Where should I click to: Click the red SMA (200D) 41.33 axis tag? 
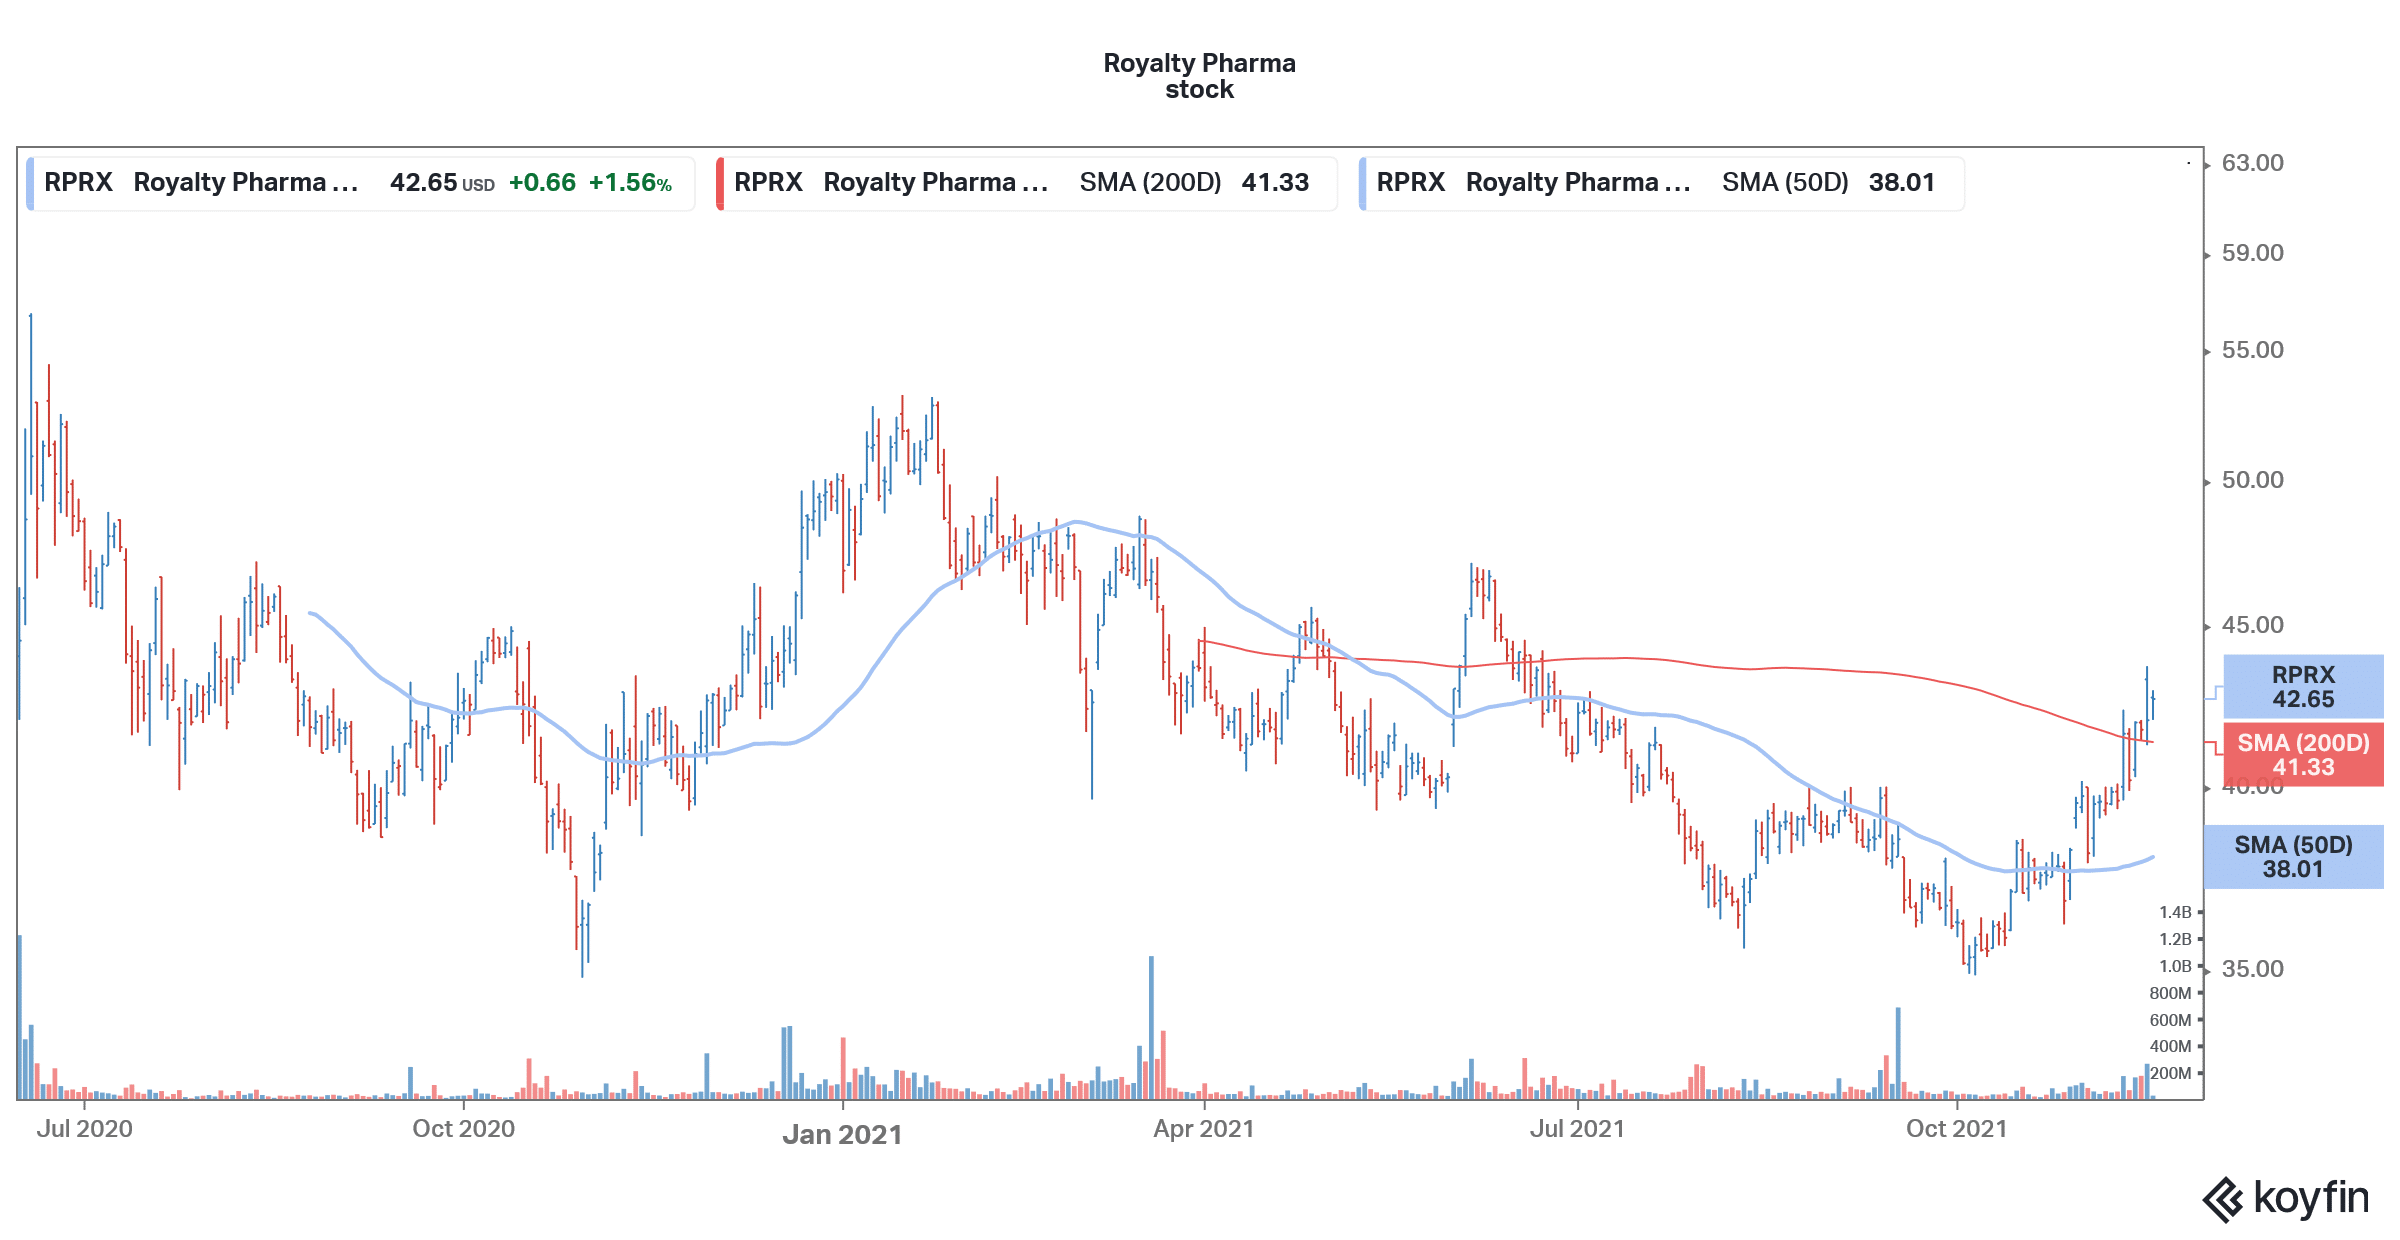[2303, 755]
